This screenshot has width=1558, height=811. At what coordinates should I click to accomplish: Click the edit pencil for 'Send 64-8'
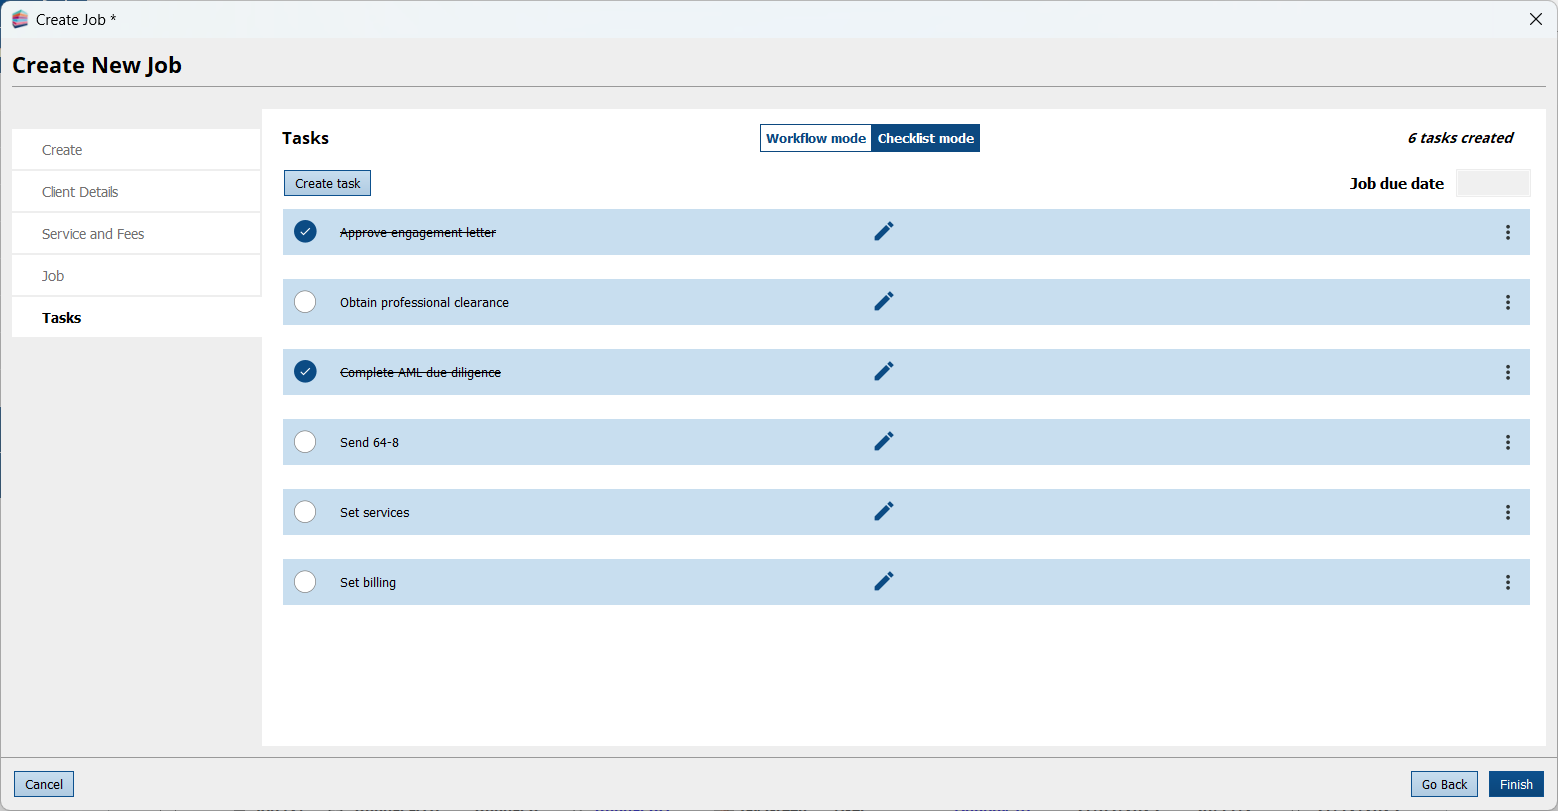[883, 441]
